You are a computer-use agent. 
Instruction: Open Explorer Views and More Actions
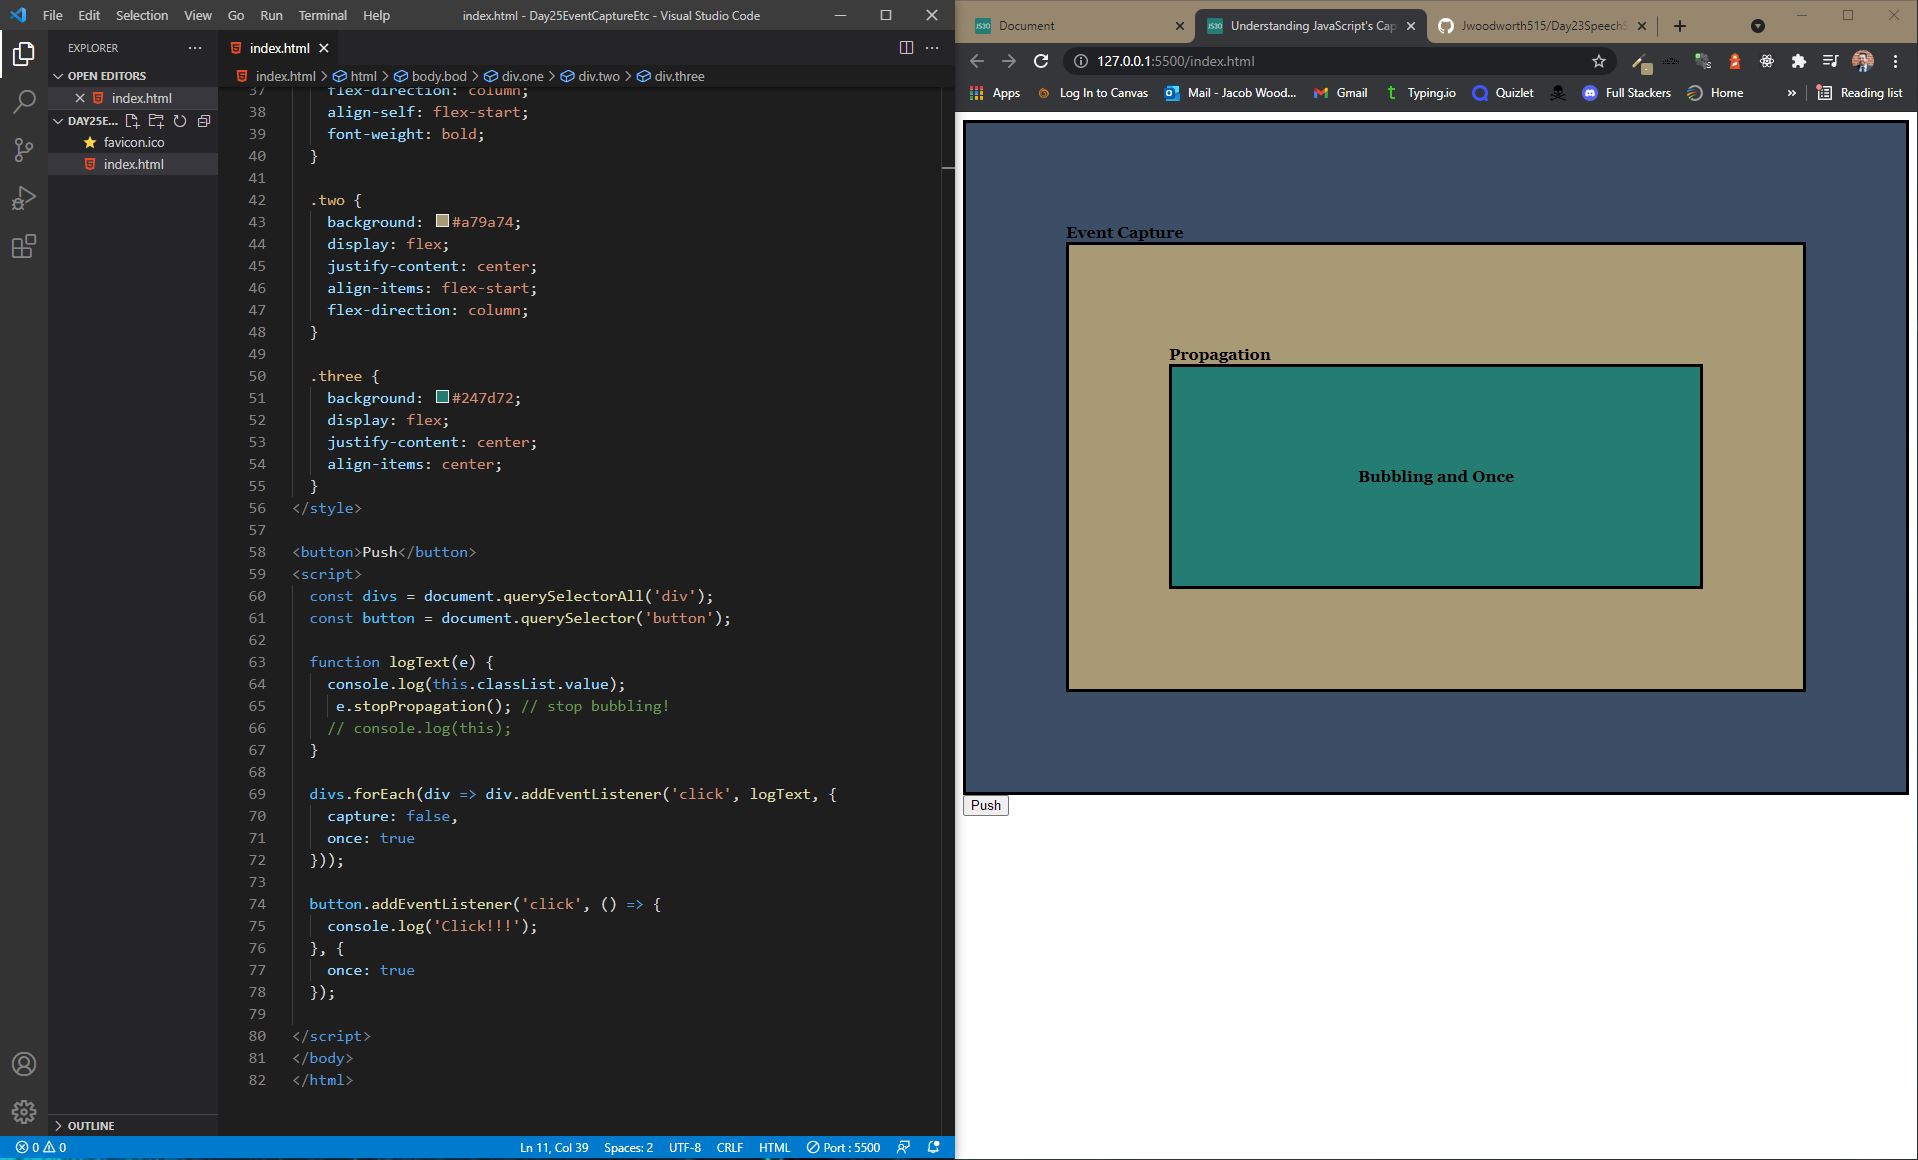coord(195,47)
